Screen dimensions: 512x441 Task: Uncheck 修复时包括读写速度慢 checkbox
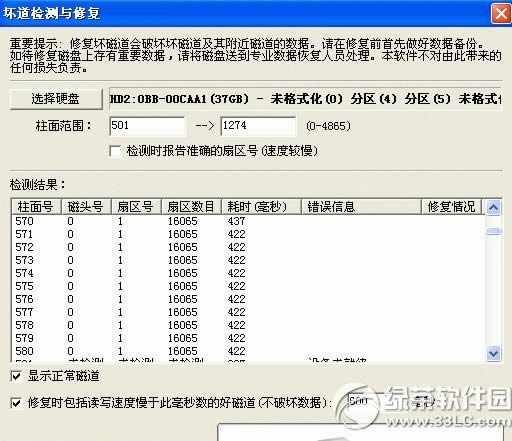(x=16, y=403)
